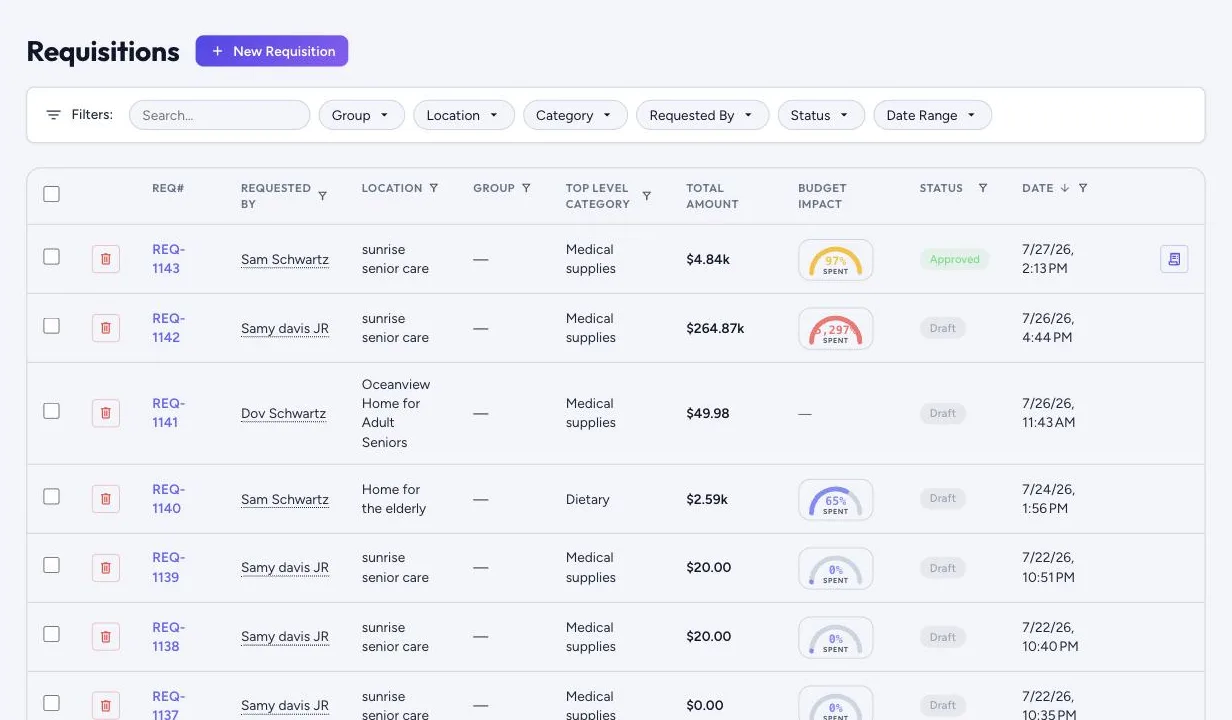
Task: Click the Filters lines icon
Action: click(x=53, y=115)
